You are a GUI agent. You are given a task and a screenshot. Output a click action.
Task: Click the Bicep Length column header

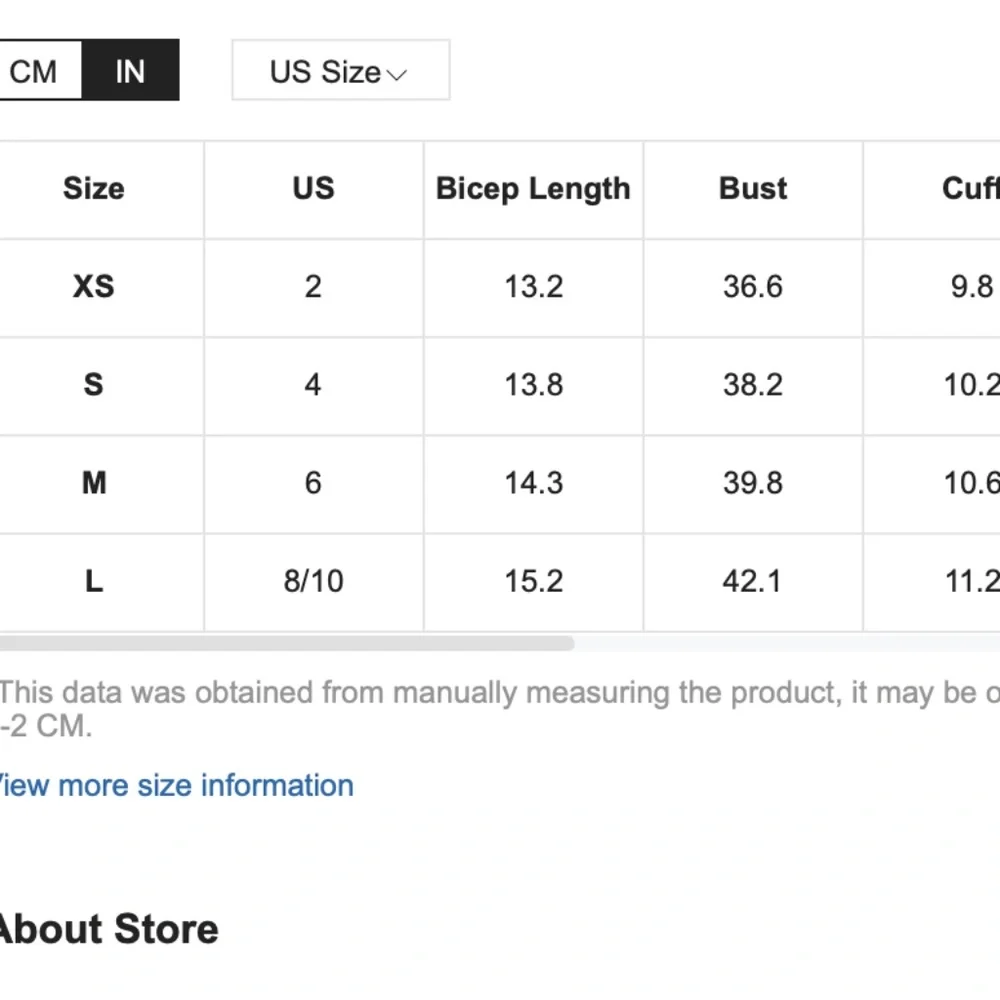coord(533,189)
